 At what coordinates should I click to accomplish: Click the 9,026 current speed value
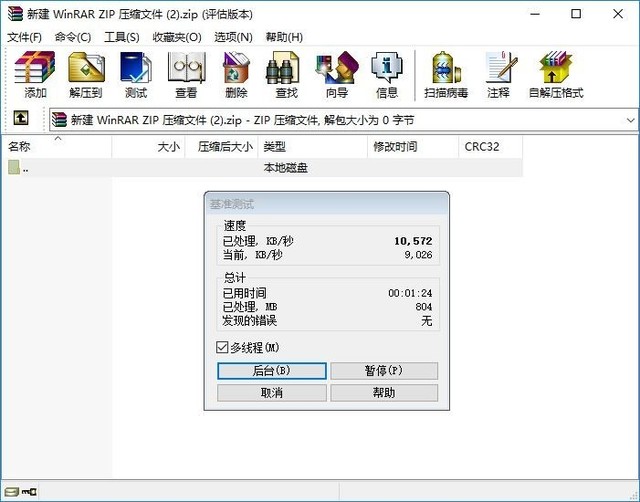pos(418,255)
